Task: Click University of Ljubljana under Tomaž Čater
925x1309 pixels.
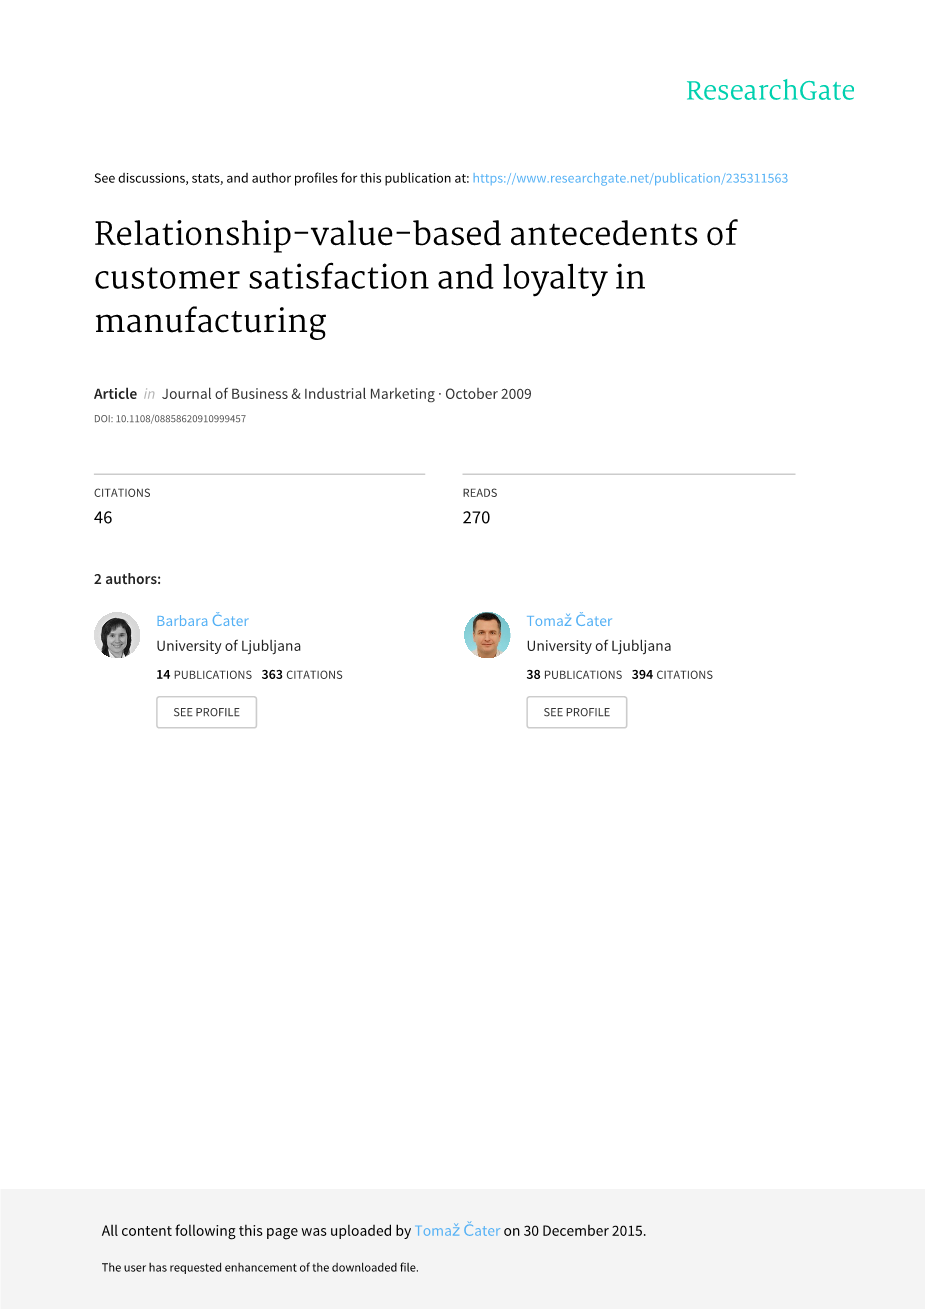Action: [x=599, y=646]
